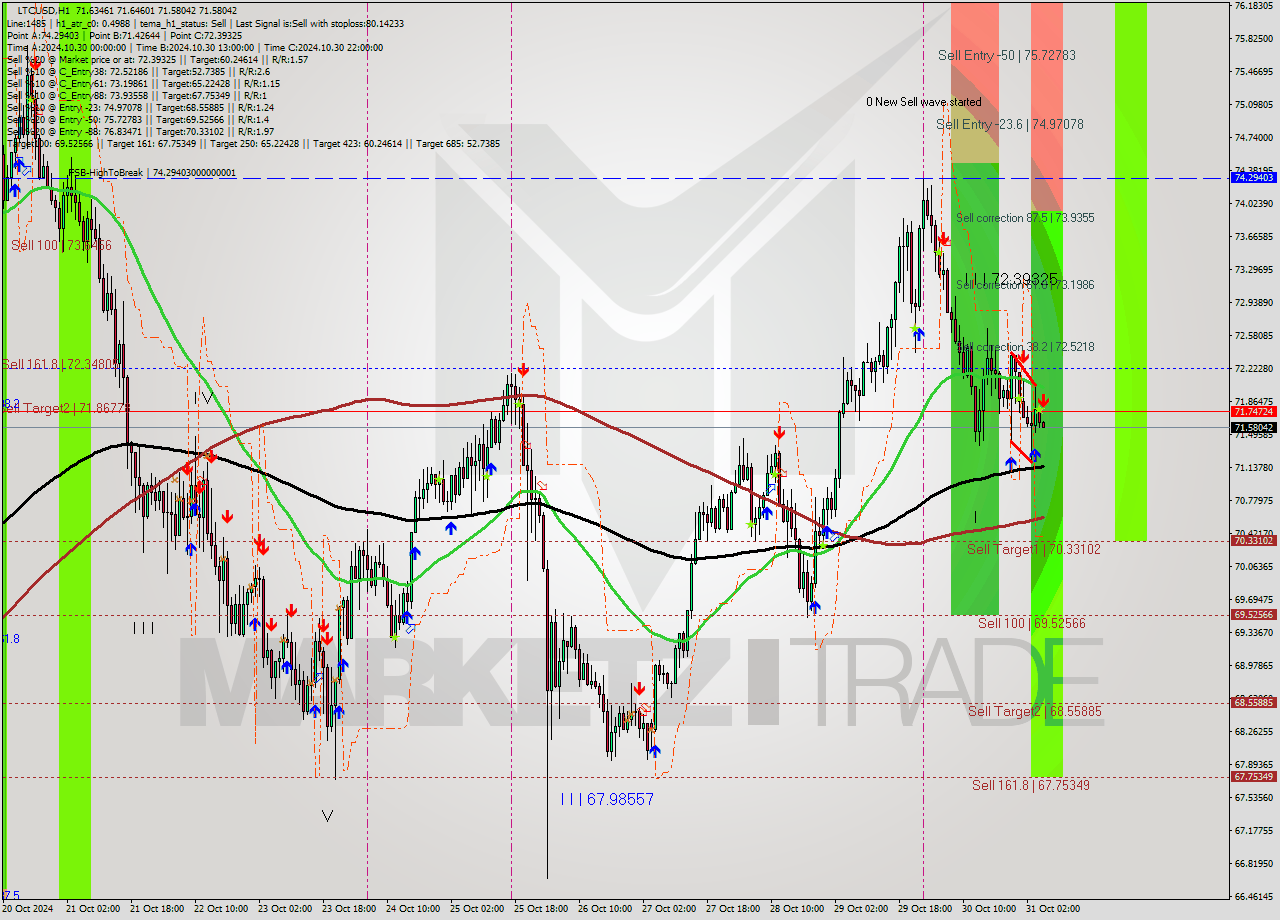Click the FSB-HighToBreak level label
This screenshot has height=920, width=1280.
click(x=152, y=173)
